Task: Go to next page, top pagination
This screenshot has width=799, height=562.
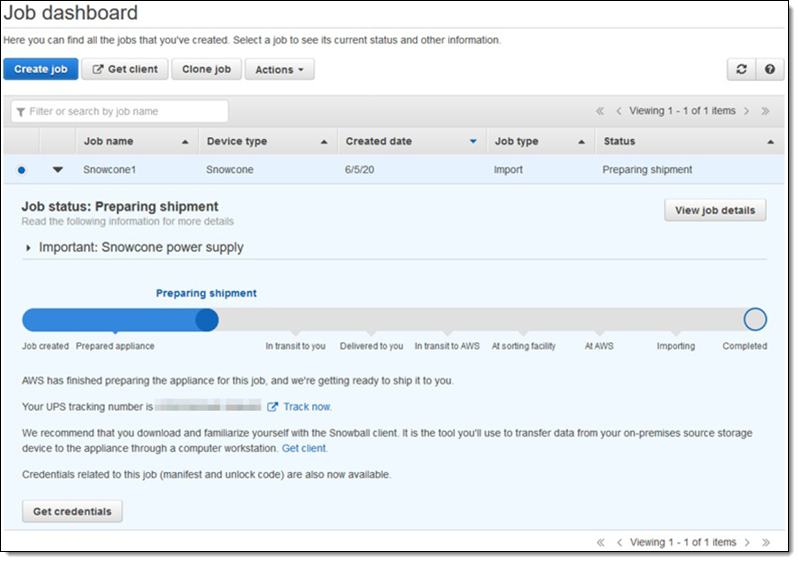Action: pos(747,111)
